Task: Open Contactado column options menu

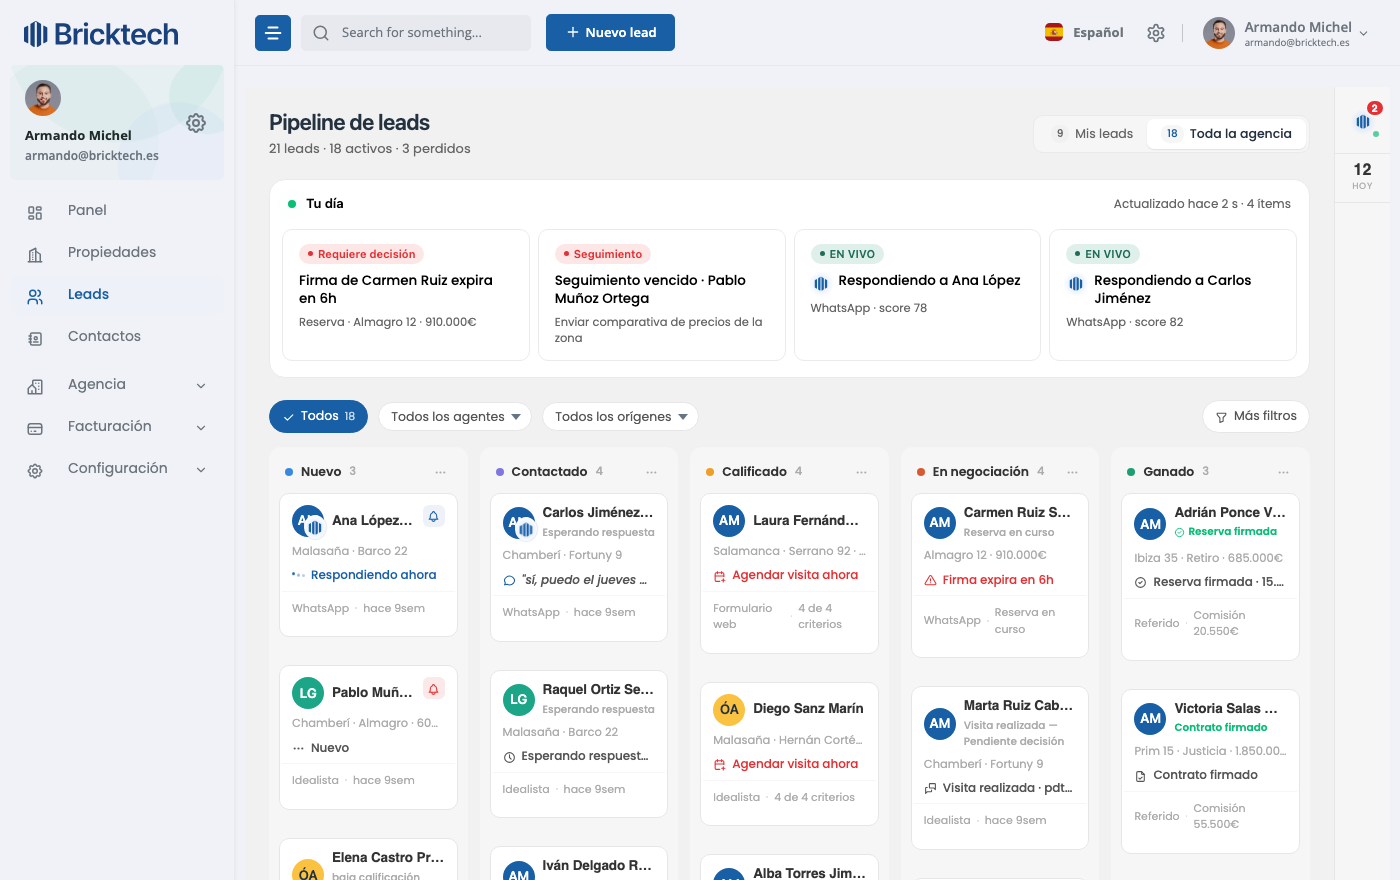Action: tap(652, 472)
